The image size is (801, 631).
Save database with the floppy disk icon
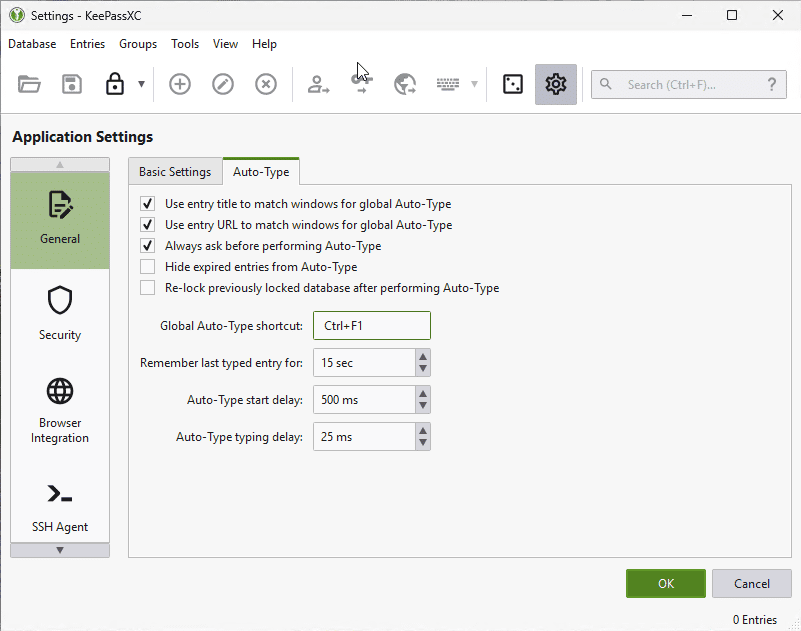tap(72, 84)
